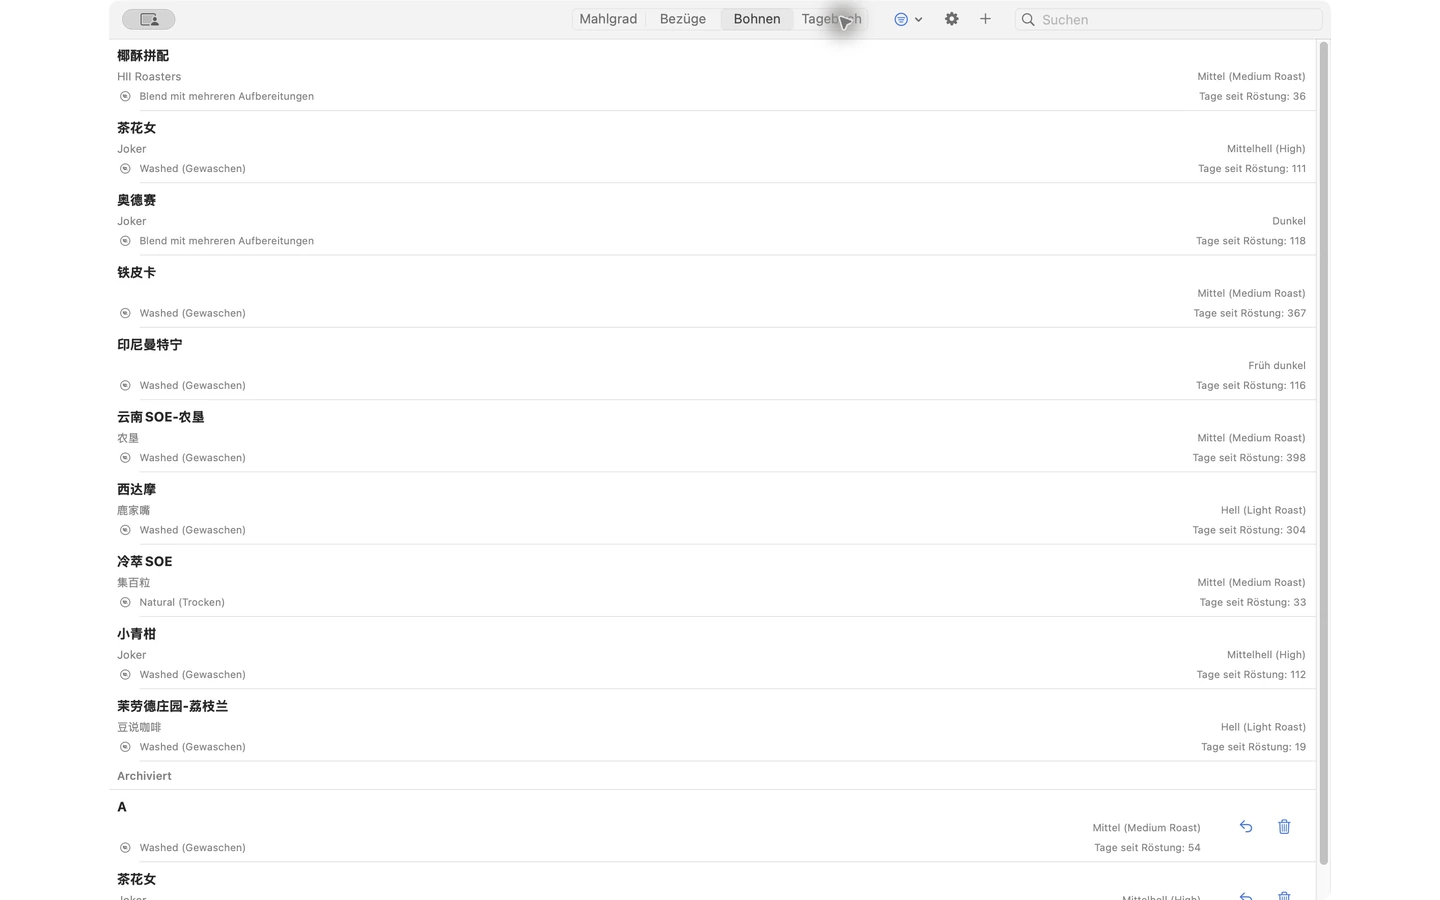Click Tage seit Röstung: 116
Viewport: 1440px width, 900px height.
(x=1251, y=386)
